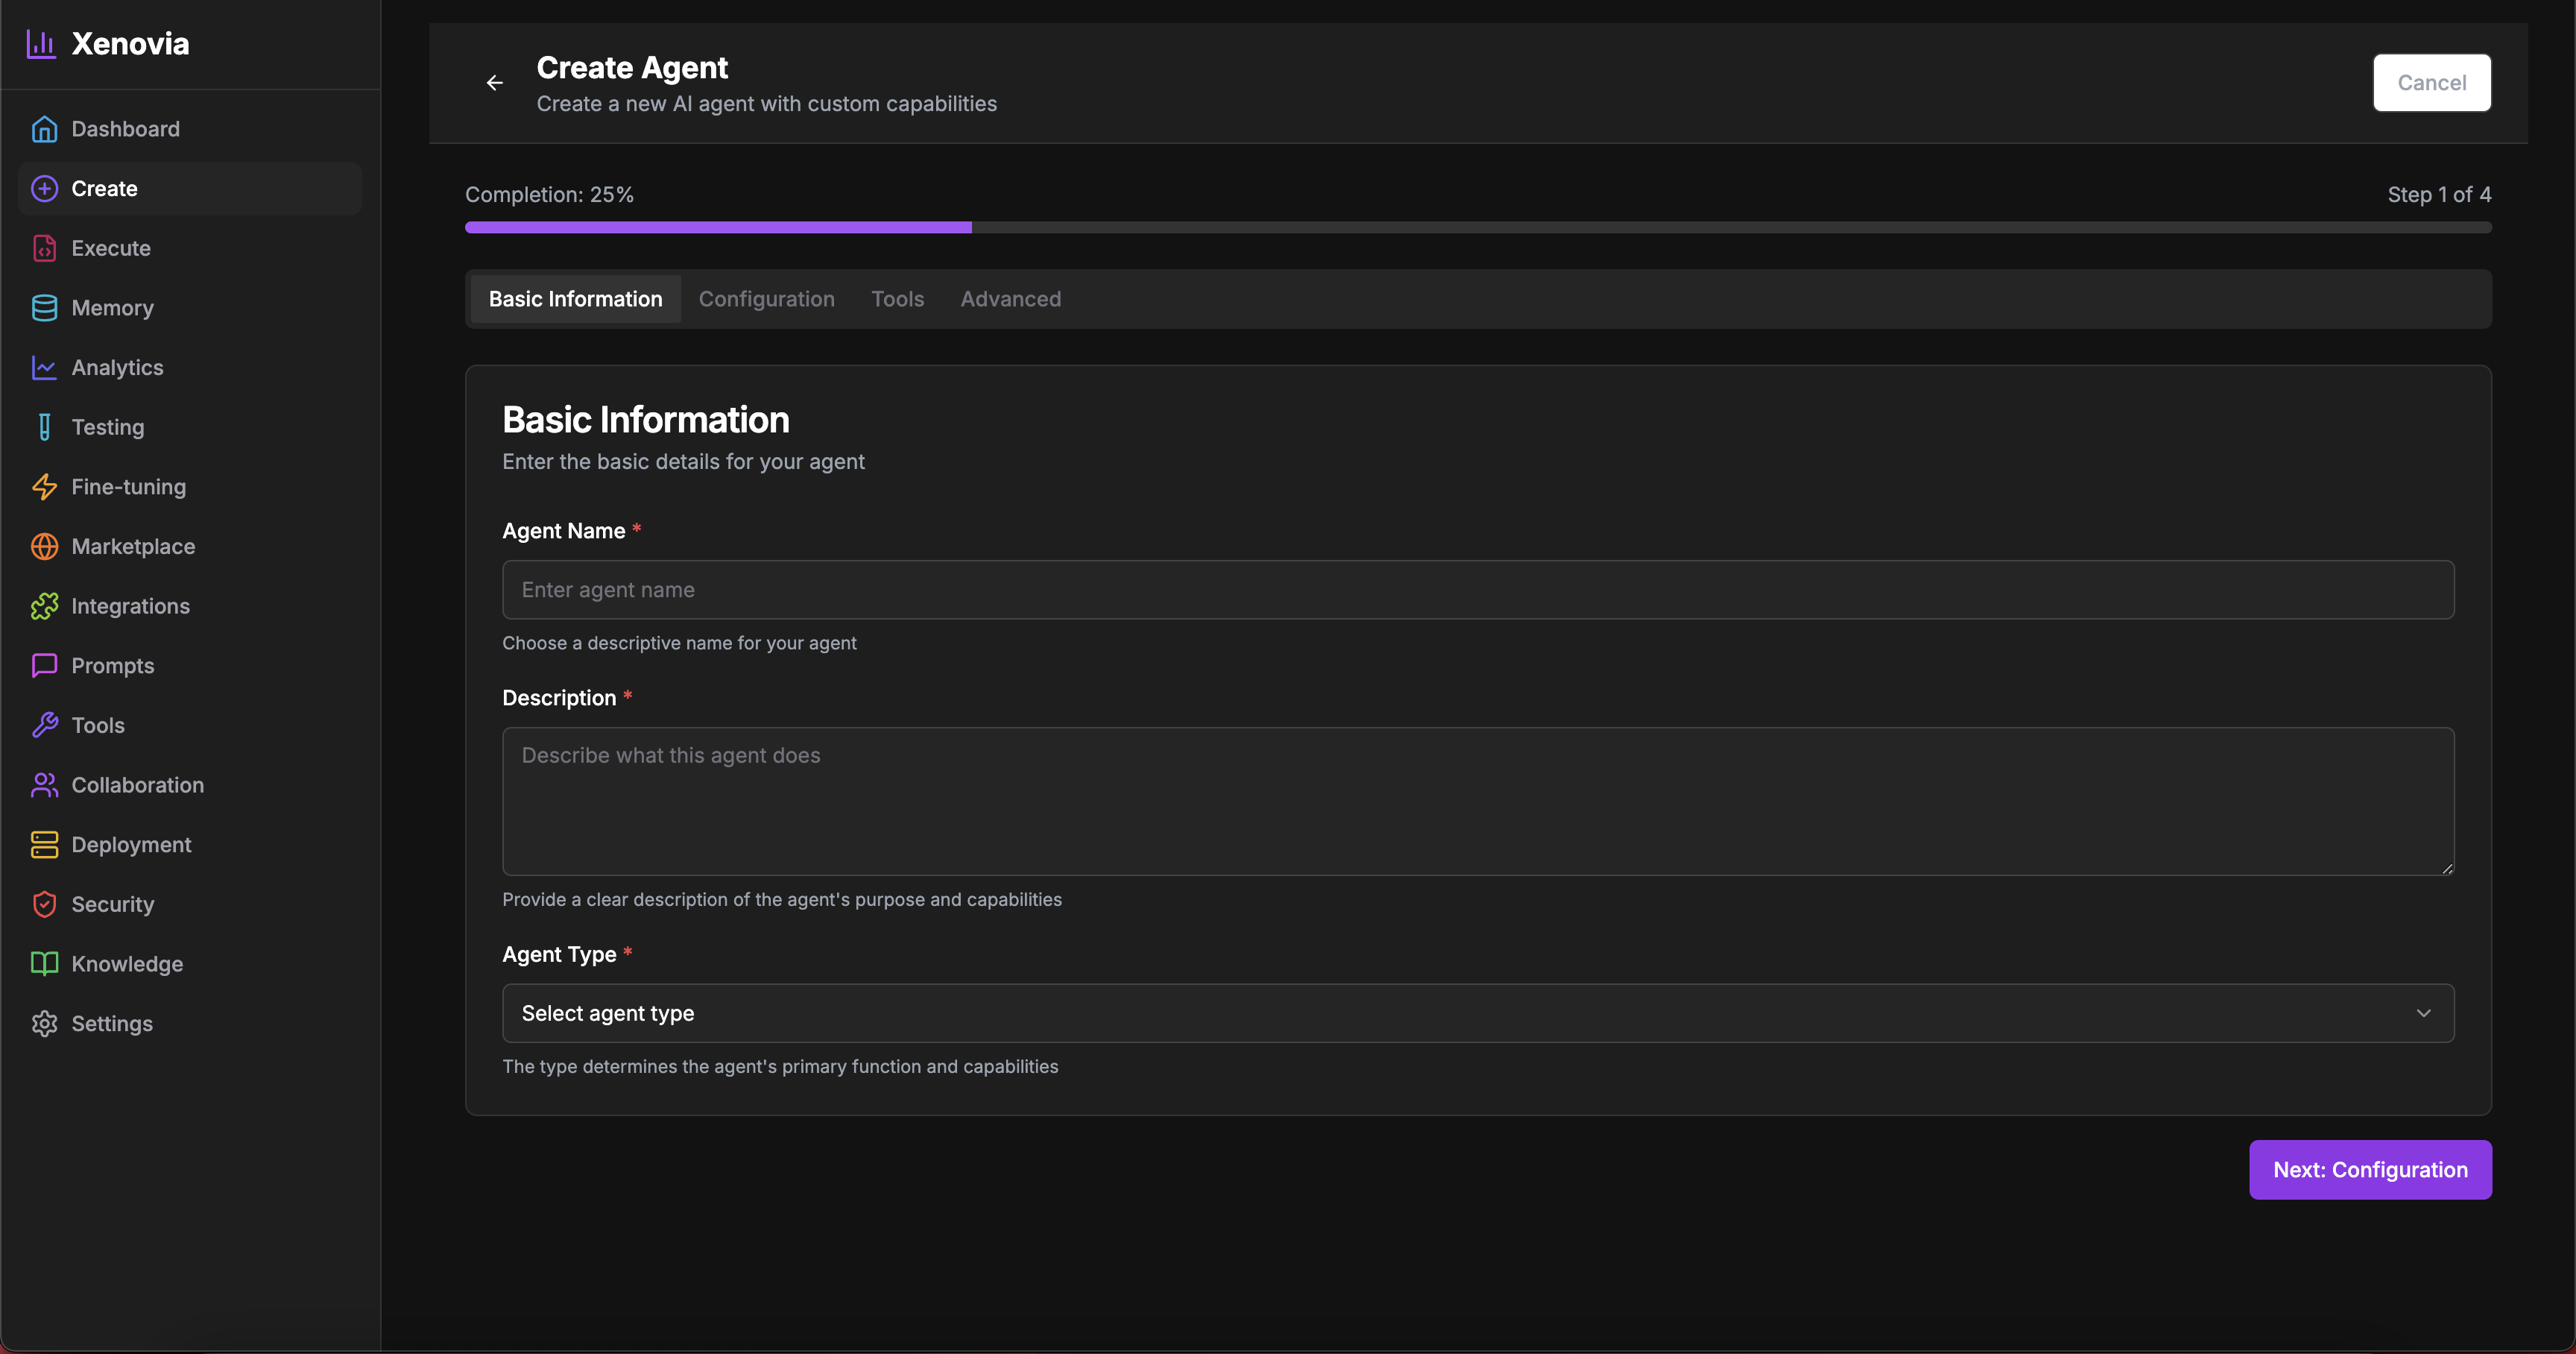Click the Enter agent name field
This screenshot has height=1354, width=2576.
point(1477,590)
